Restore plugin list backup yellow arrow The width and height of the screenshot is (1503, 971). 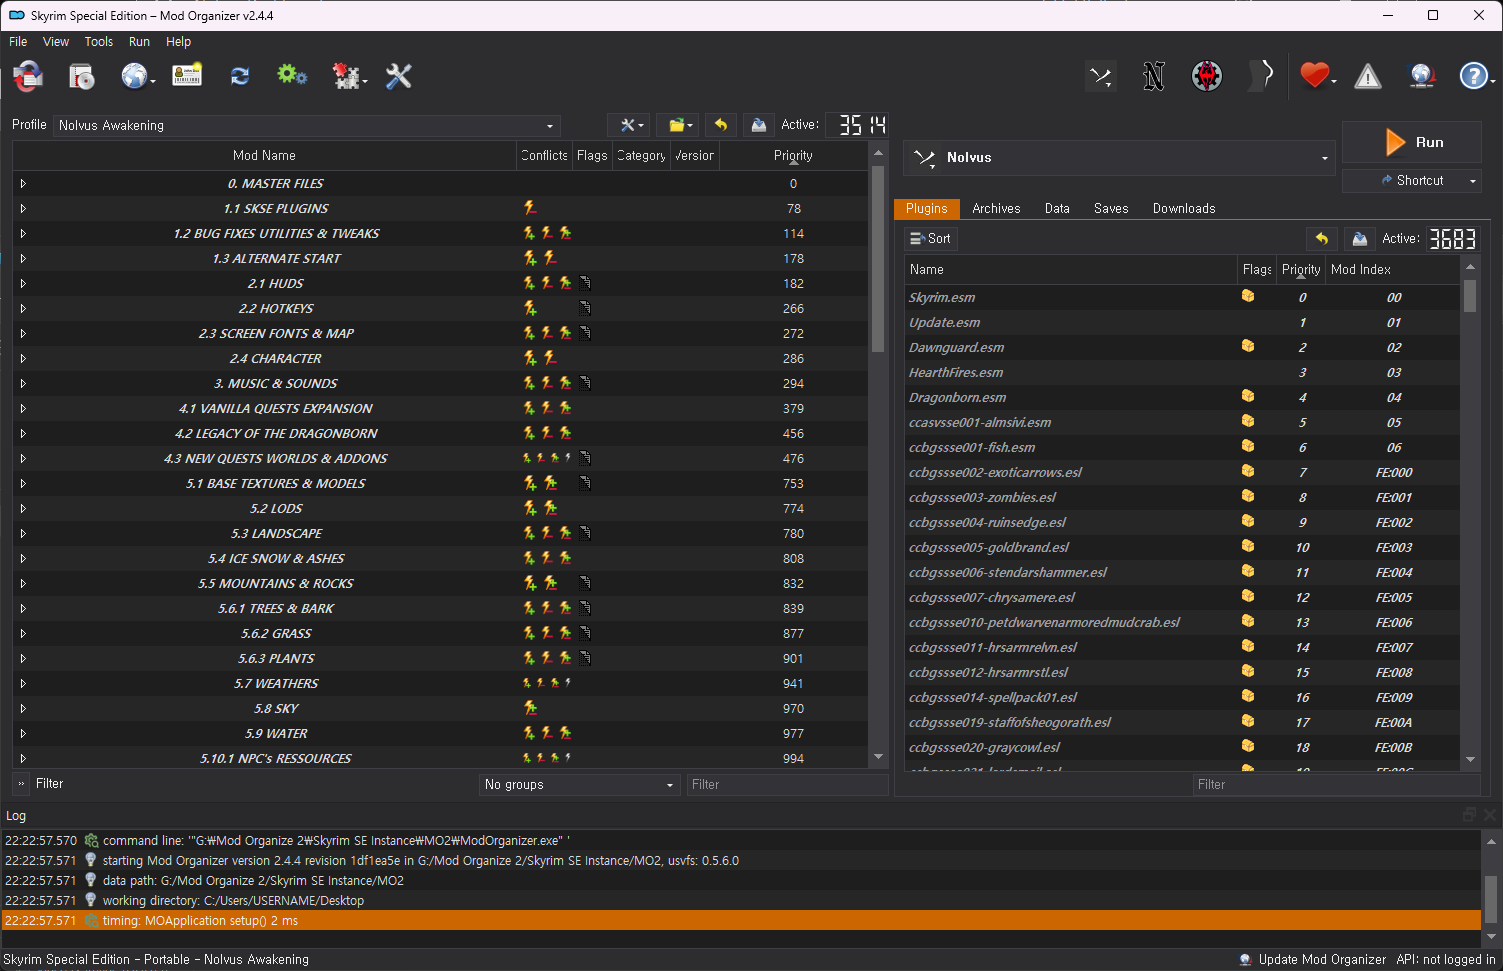click(x=1322, y=239)
